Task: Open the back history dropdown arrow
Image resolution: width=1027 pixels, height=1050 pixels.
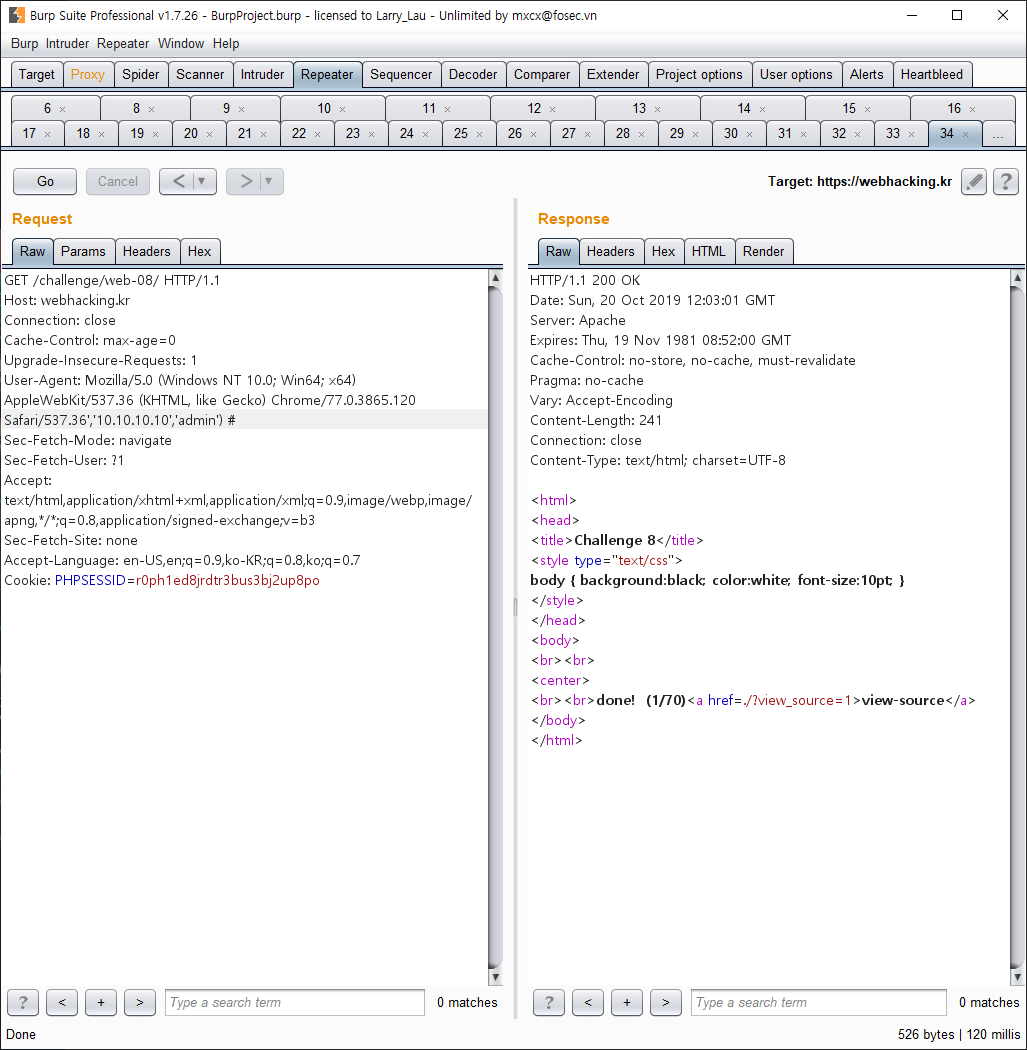Action: [x=202, y=181]
